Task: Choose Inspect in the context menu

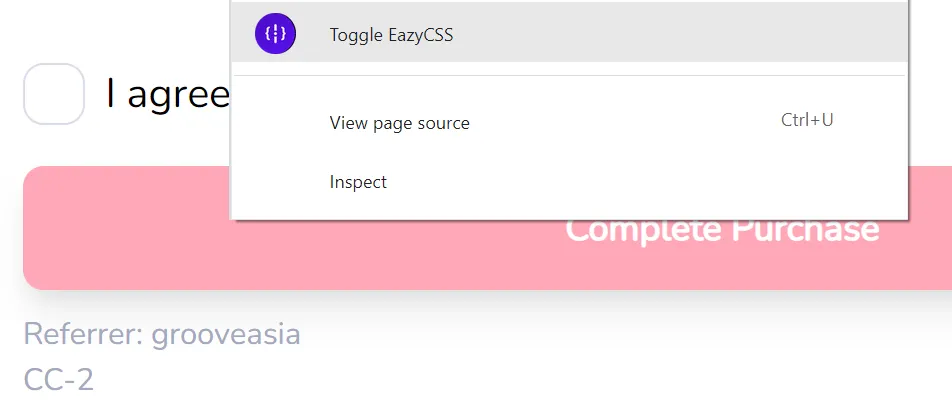Action: [x=570, y=182]
